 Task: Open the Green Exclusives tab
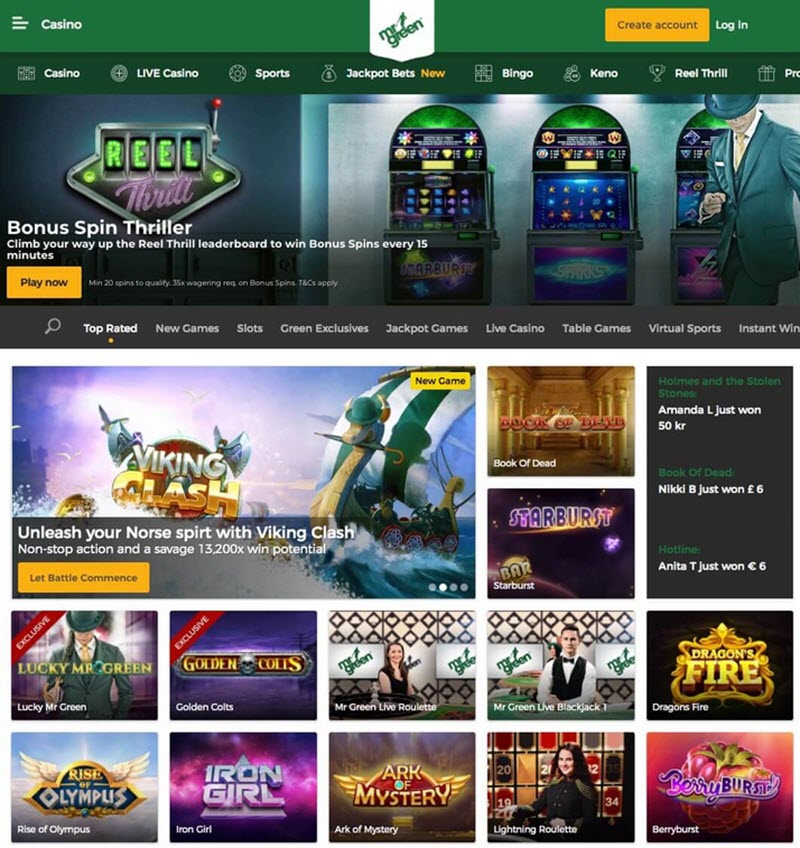pos(324,328)
